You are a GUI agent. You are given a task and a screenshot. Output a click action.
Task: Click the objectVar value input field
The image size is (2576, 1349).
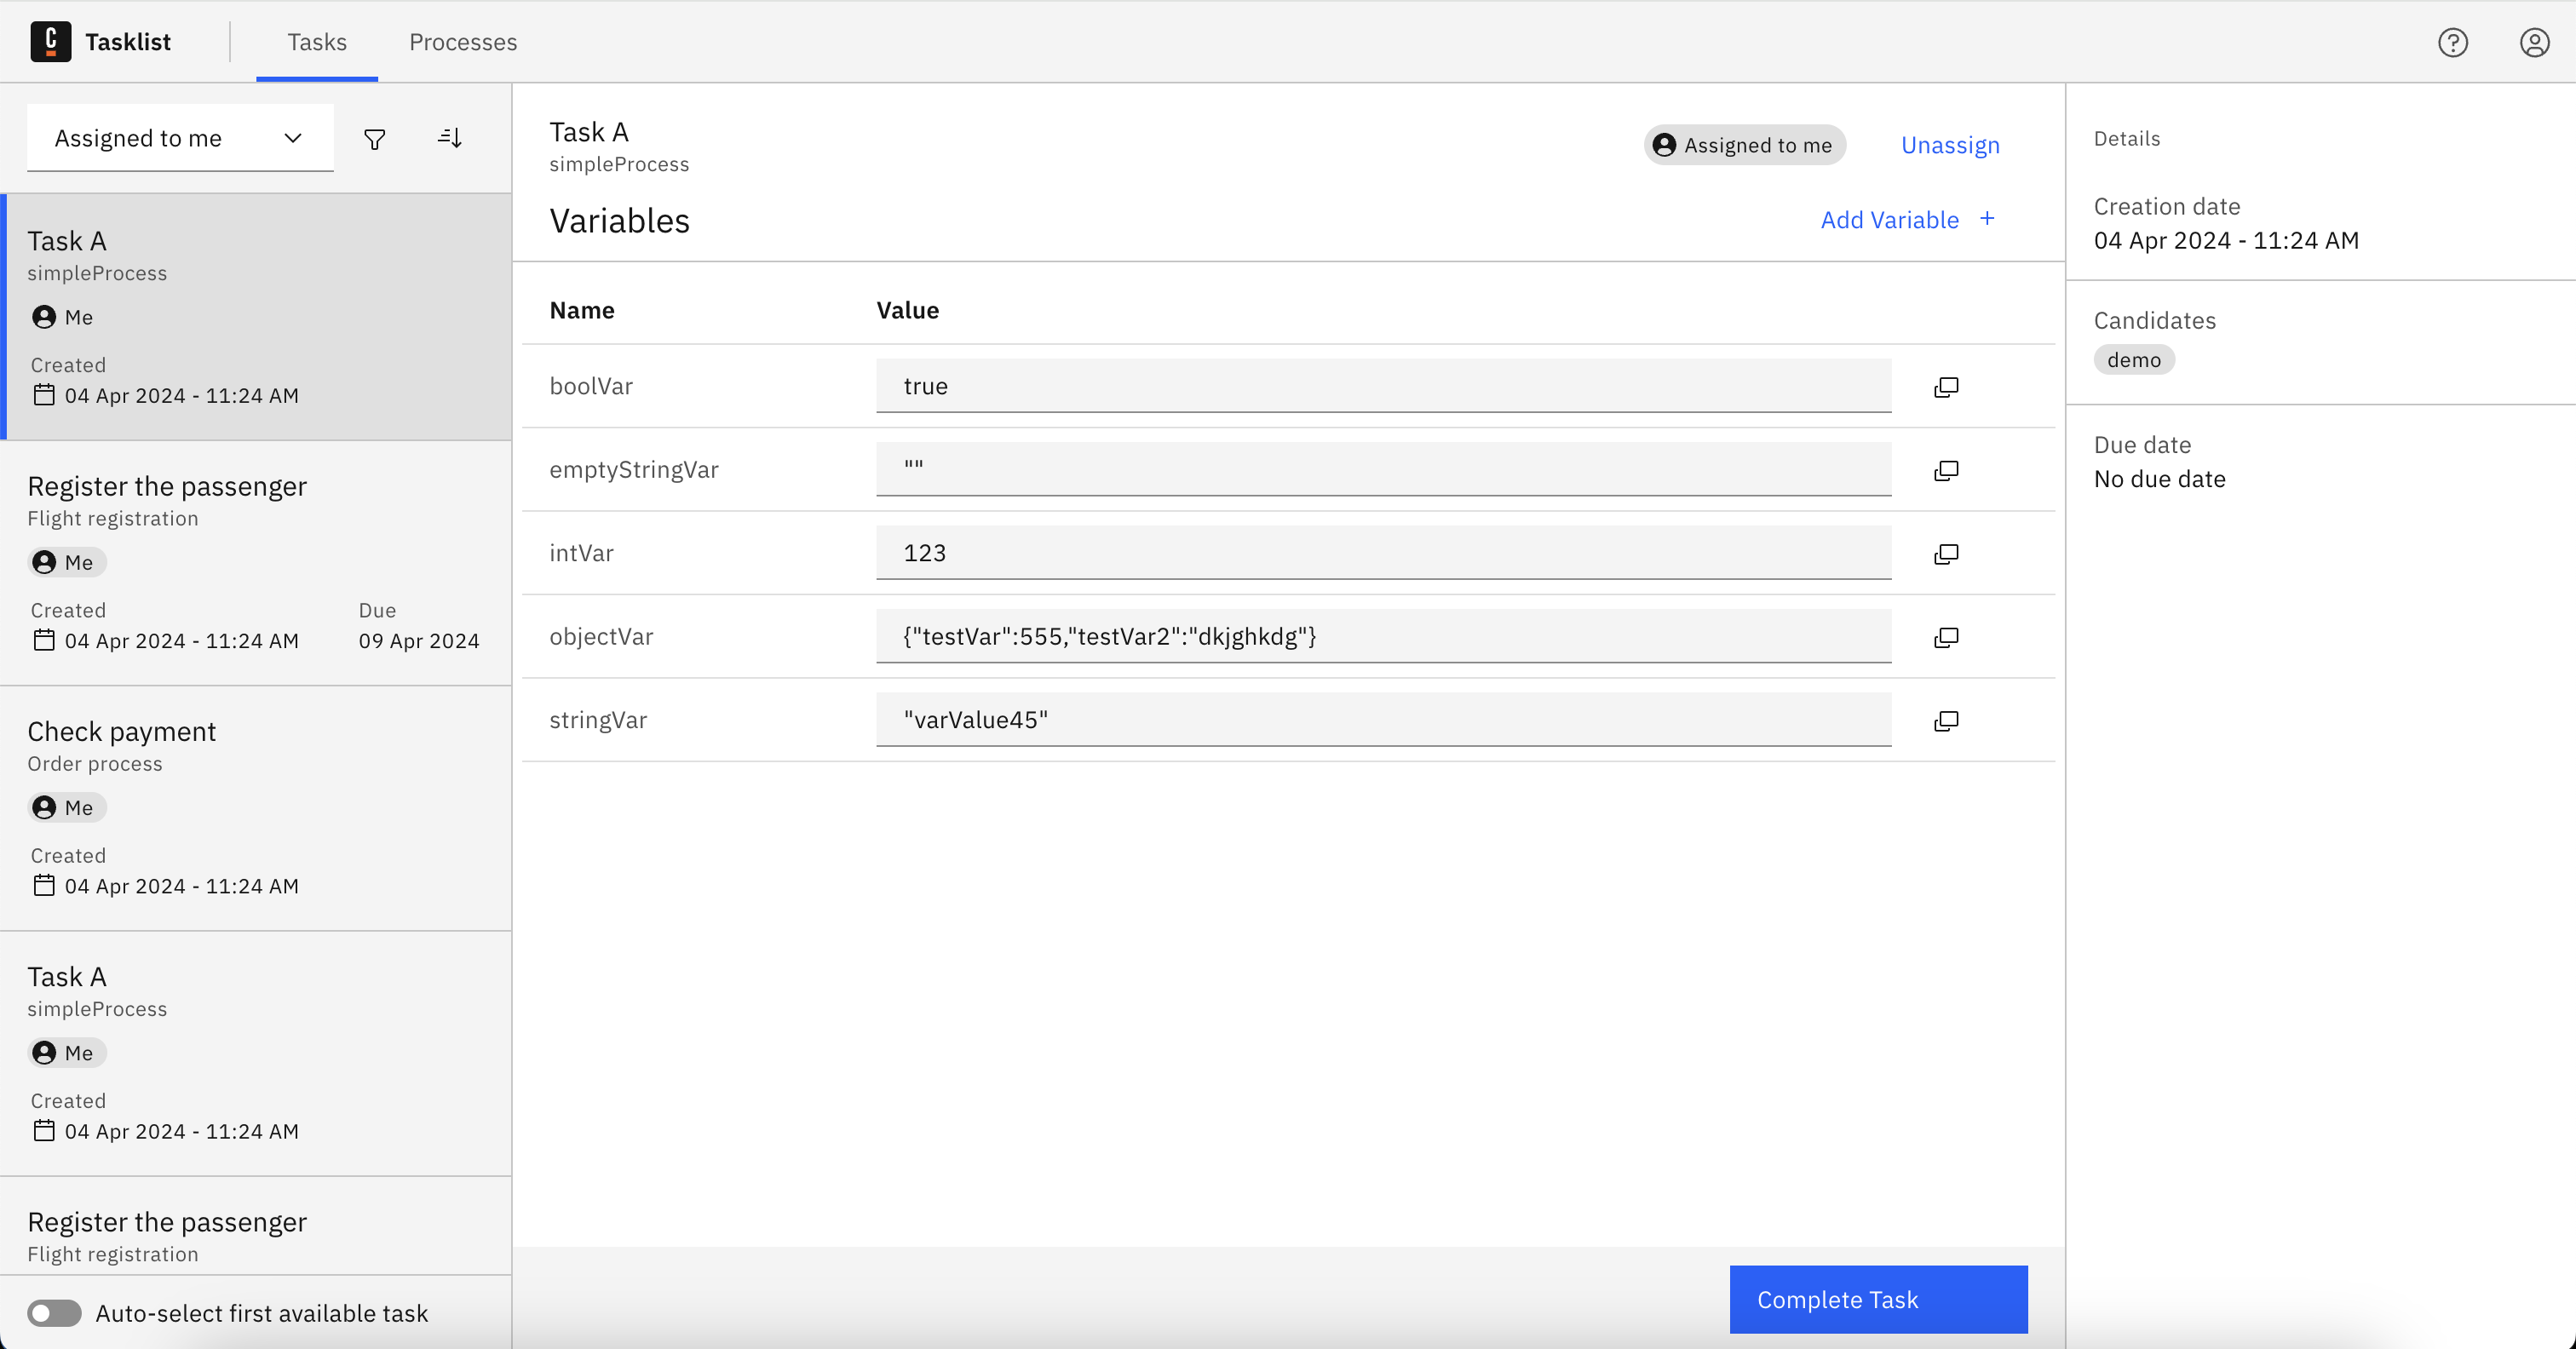pos(1383,635)
